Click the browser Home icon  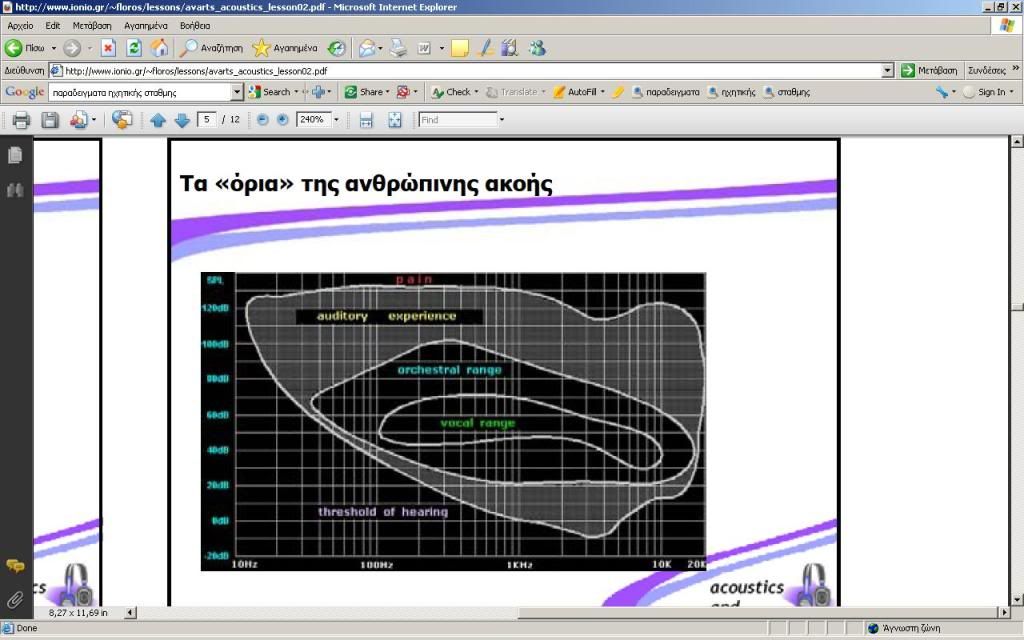click(159, 48)
